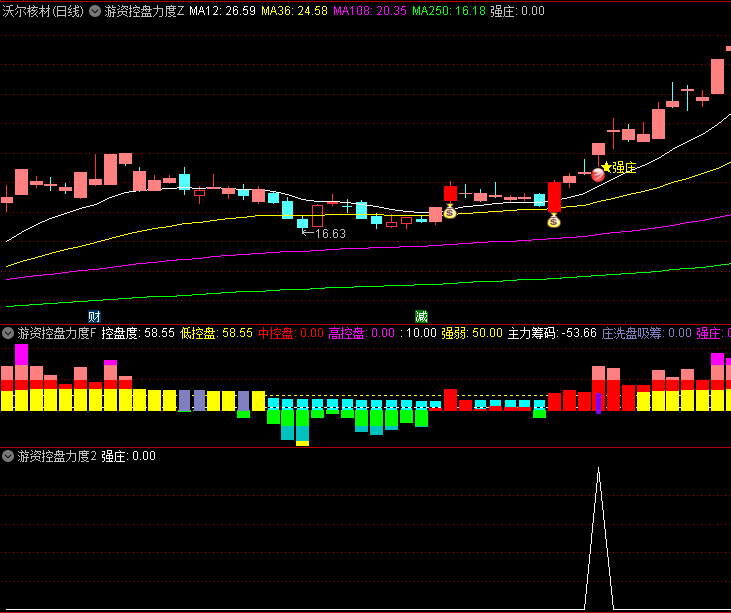731x613 pixels.
Task: Click the purple bar in the control panel
Action: coord(599,403)
